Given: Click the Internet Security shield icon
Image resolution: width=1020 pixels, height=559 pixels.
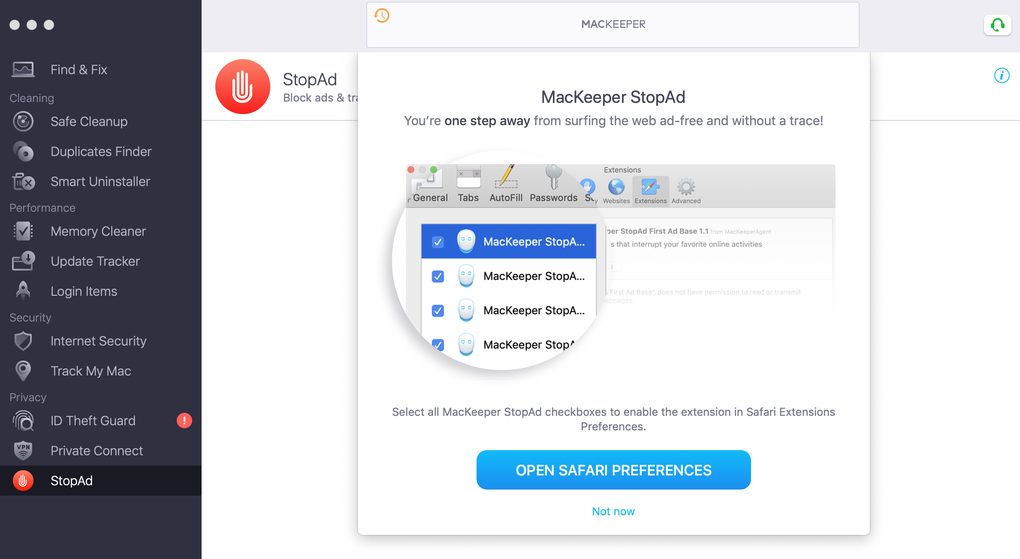Looking at the screenshot, I should [23, 341].
